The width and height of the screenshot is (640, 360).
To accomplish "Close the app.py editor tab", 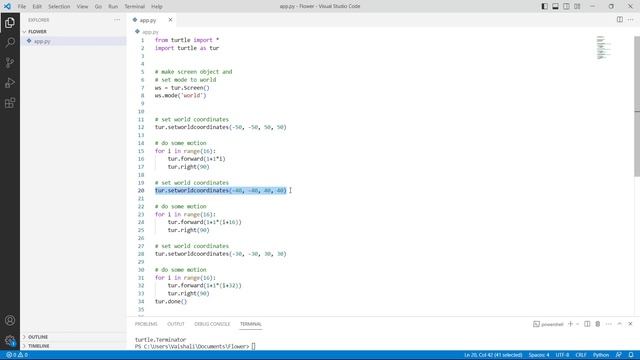I will [170, 20].
